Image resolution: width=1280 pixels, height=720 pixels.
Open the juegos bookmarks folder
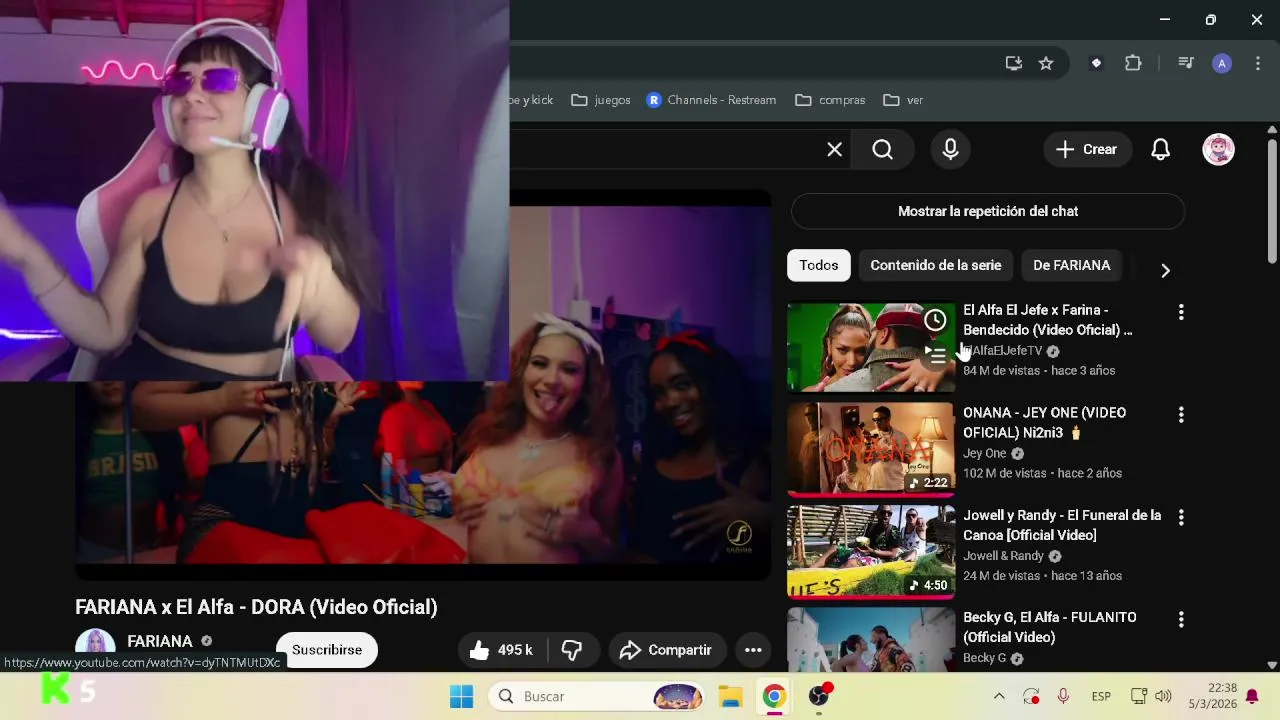pos(600,100)
